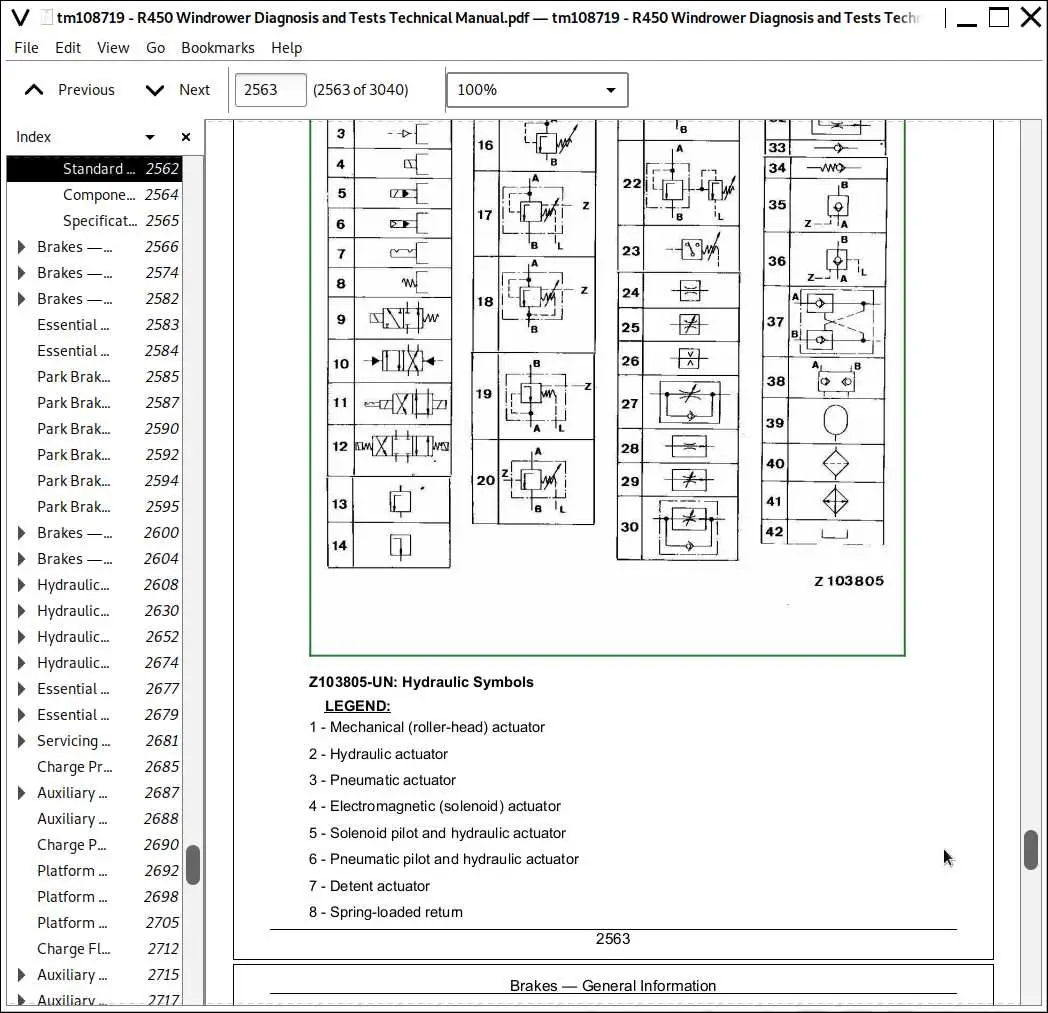The image size is (1048, 1013).
Task: Expand the Essential entry at page 2679
Action: (21, 715)
